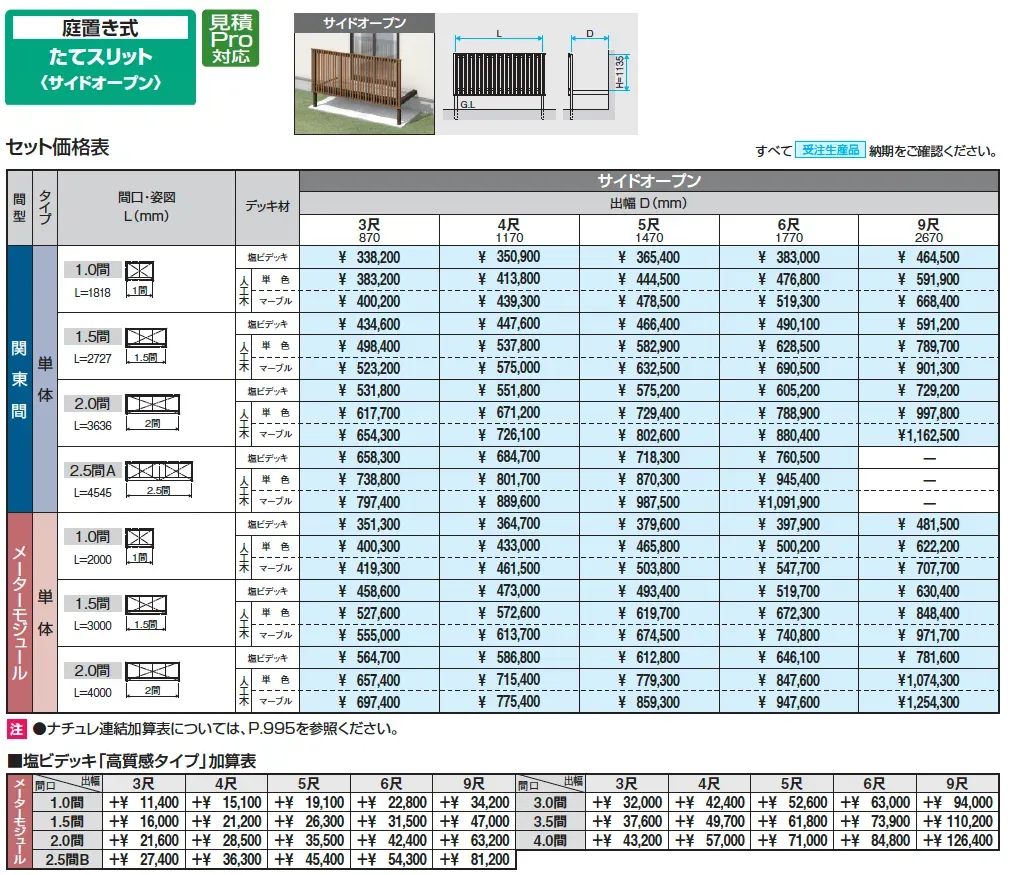Viewport: 1010px width, 875px height.
Task: Click the surcharge +¥63,200
Action: click(x=474, y=841)
